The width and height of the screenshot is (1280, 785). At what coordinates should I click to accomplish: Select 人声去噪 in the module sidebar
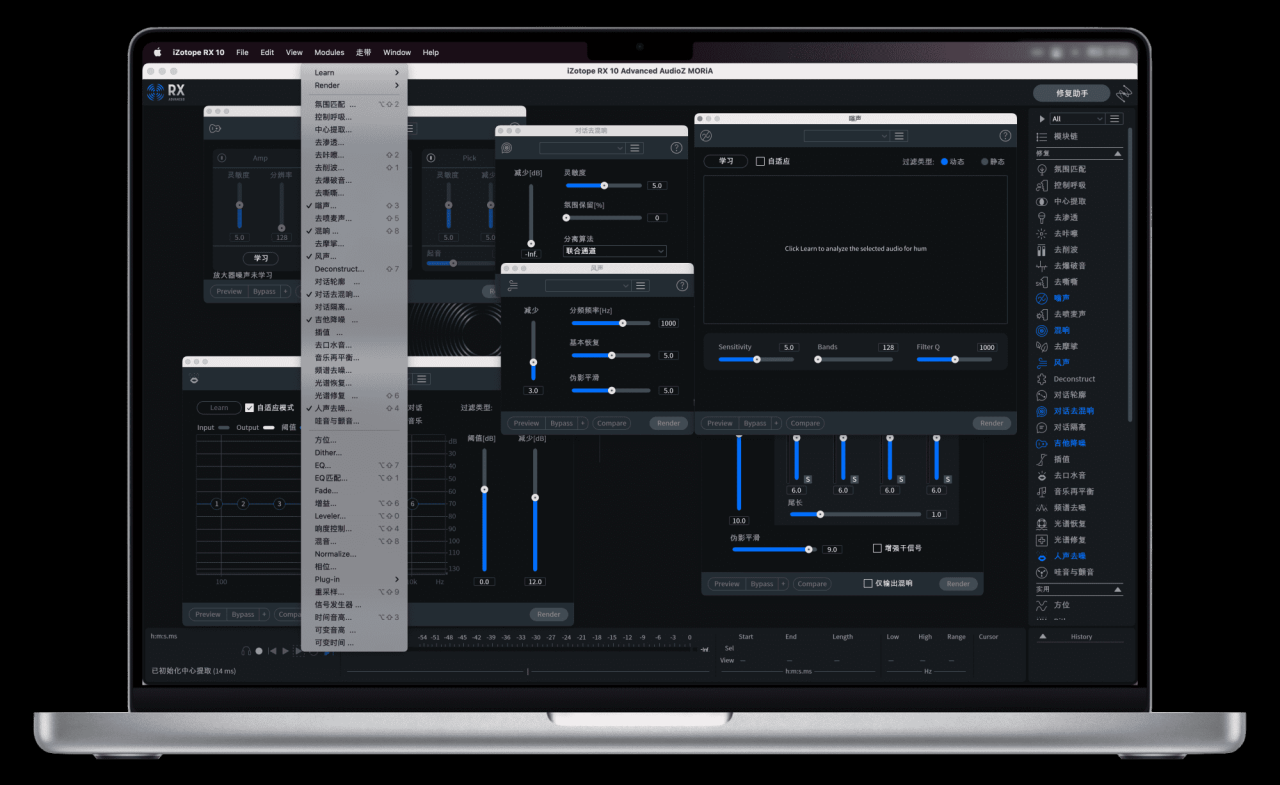click(x=1069, y=556)
